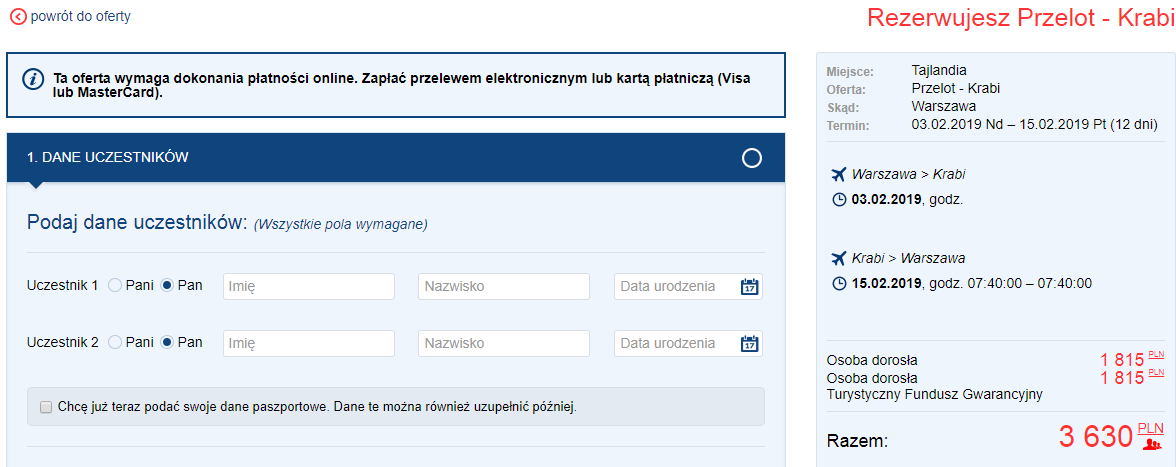Open calendar icon for Uczestnik 2 birth date
This screenshot has height=467, width=1176.
pos(750,344)
